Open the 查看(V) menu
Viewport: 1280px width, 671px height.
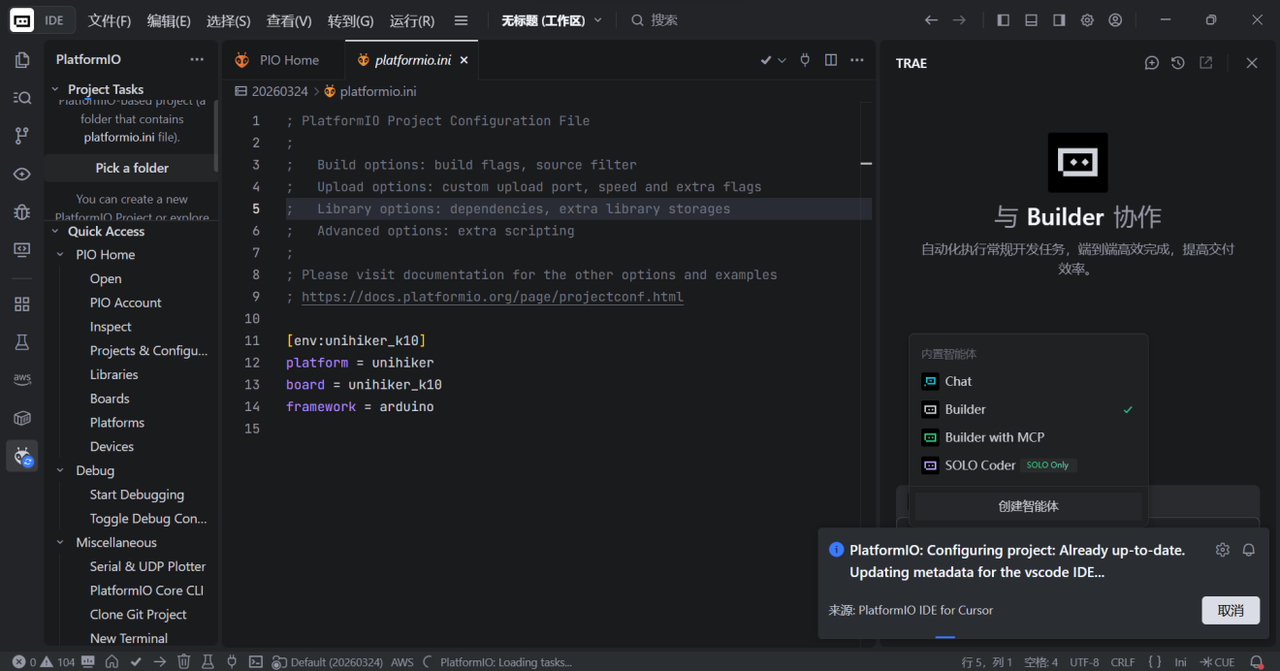289,20
